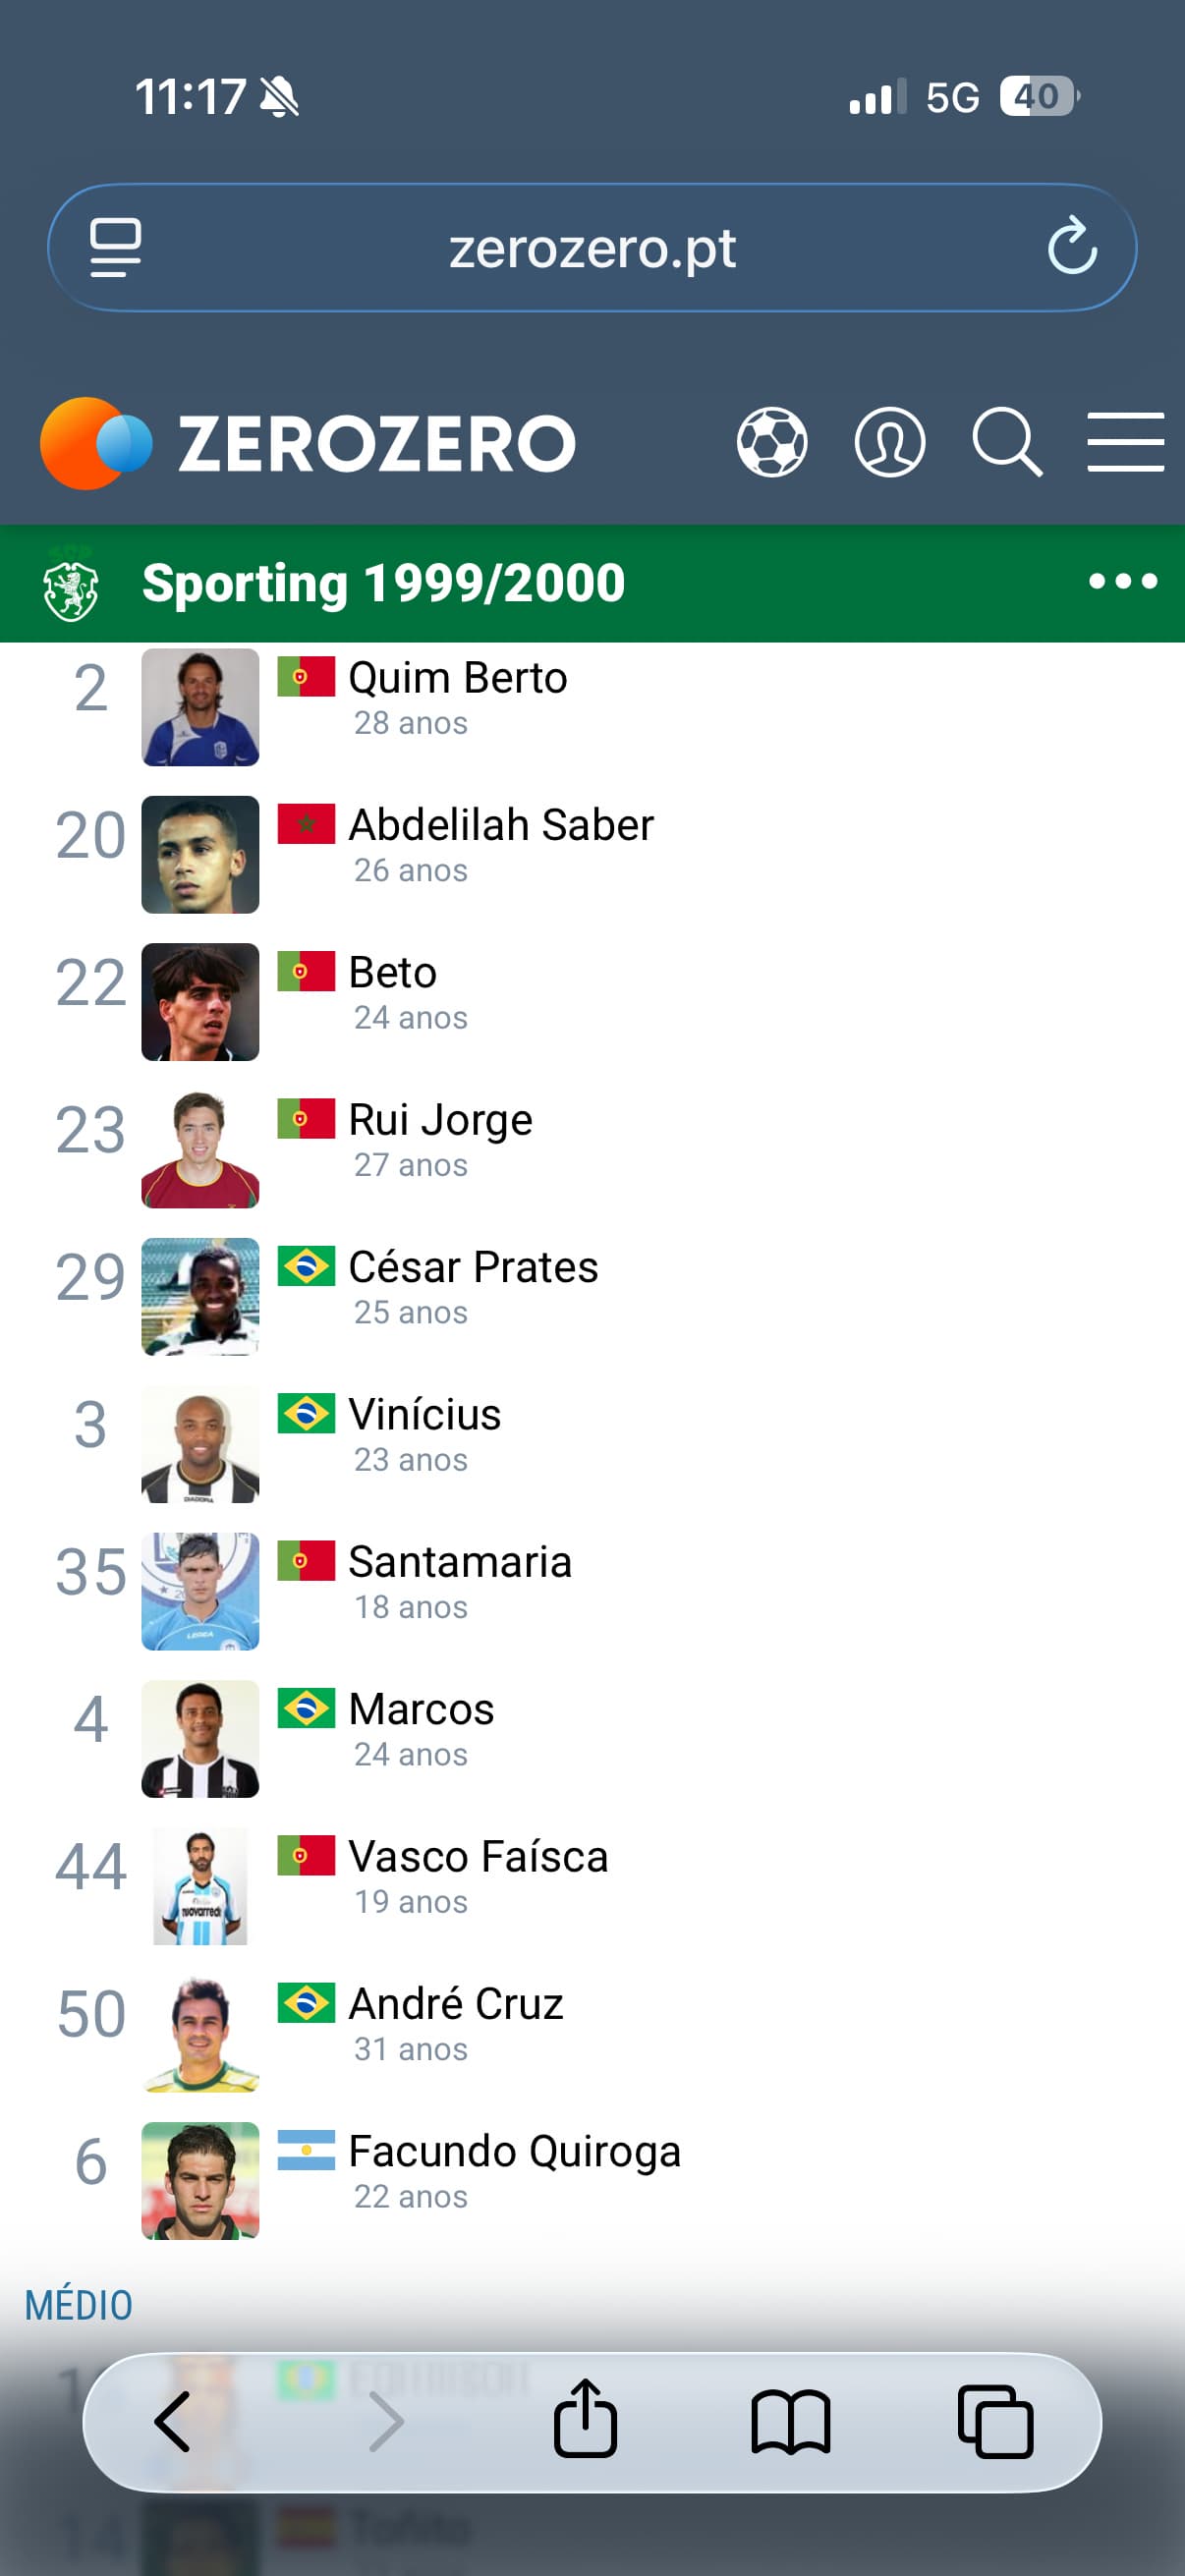Viewport: 1185px width, 2576px height.
Task: Go back with the left chevron
Action: pos(173,2421)
